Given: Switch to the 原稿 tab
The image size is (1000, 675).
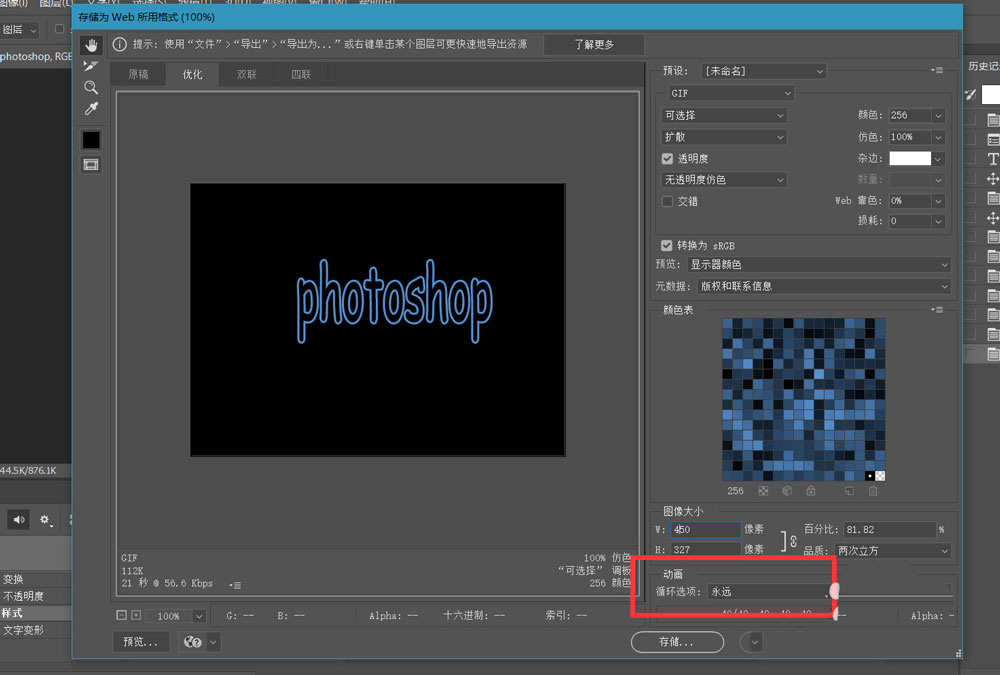Looking at the screenshot, I should [x=138, y=74].
